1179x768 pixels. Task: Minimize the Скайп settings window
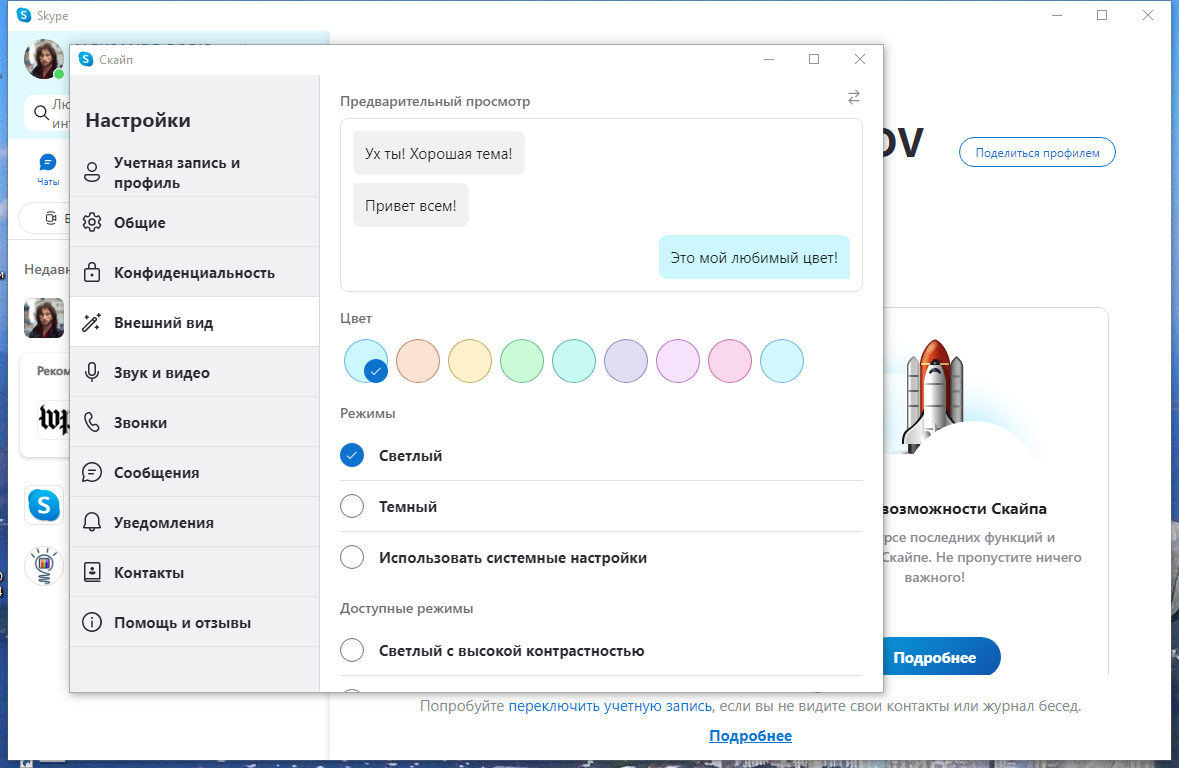[x=768, y=59]
